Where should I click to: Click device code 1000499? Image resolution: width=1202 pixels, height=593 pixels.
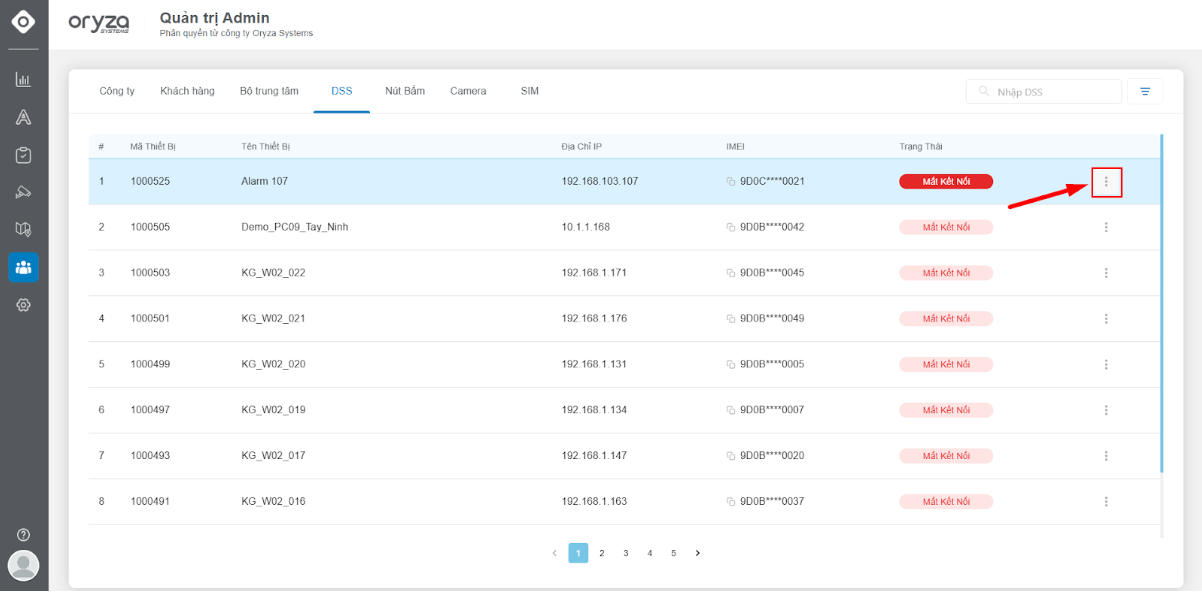[150, 364]
